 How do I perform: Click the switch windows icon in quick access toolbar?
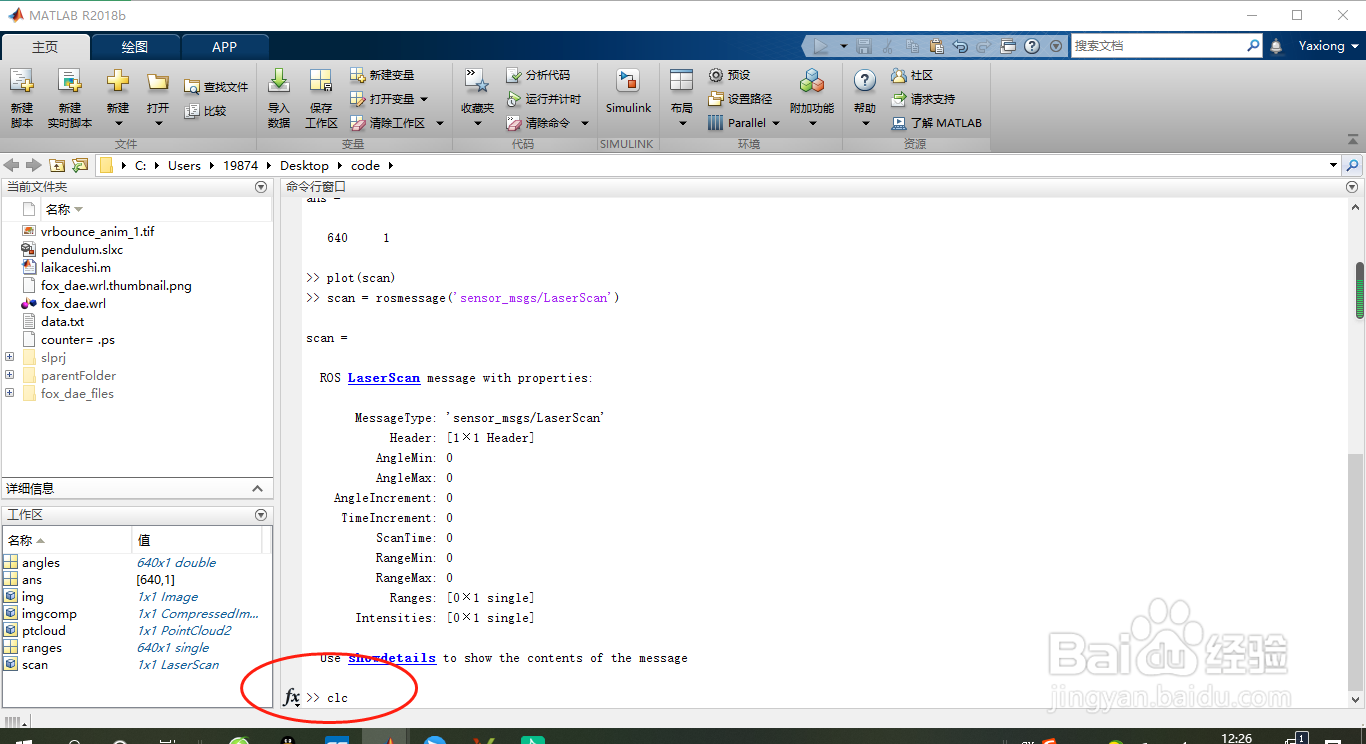[x=1008, y=46]
